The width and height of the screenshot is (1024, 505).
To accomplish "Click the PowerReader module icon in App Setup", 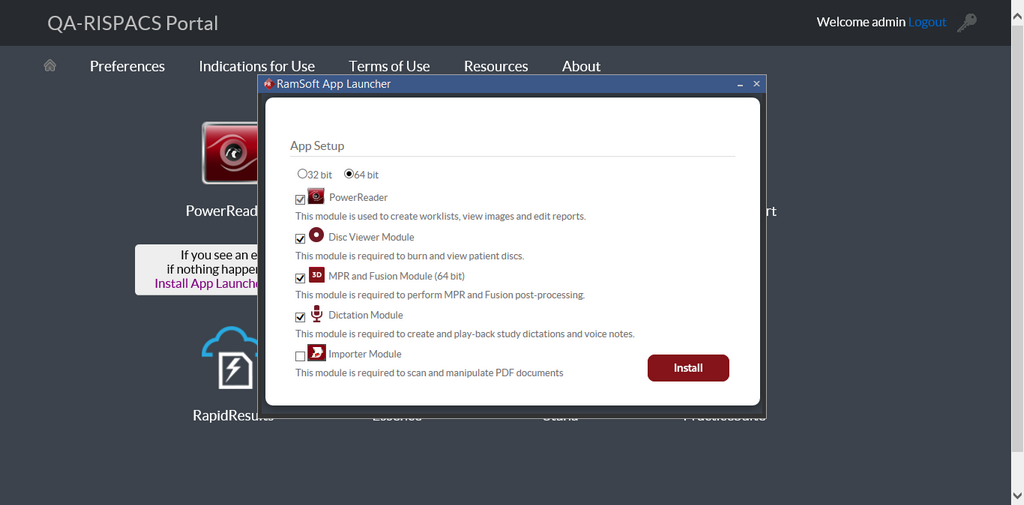I will click(316, 196).
